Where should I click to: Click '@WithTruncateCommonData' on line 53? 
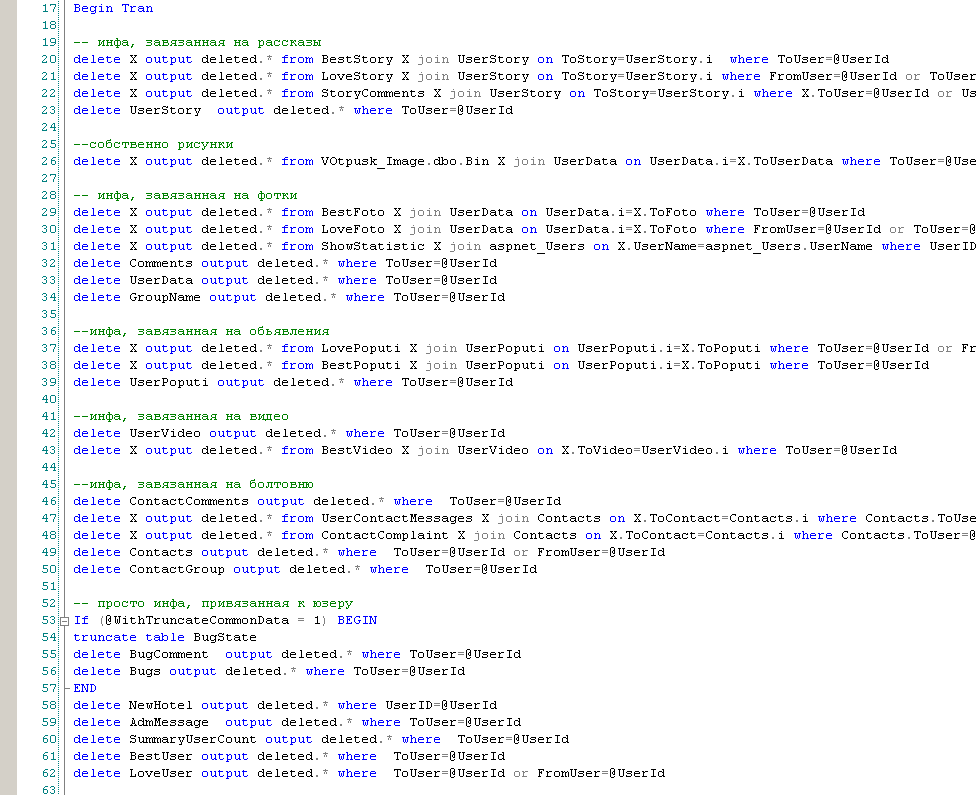(197, 621)
